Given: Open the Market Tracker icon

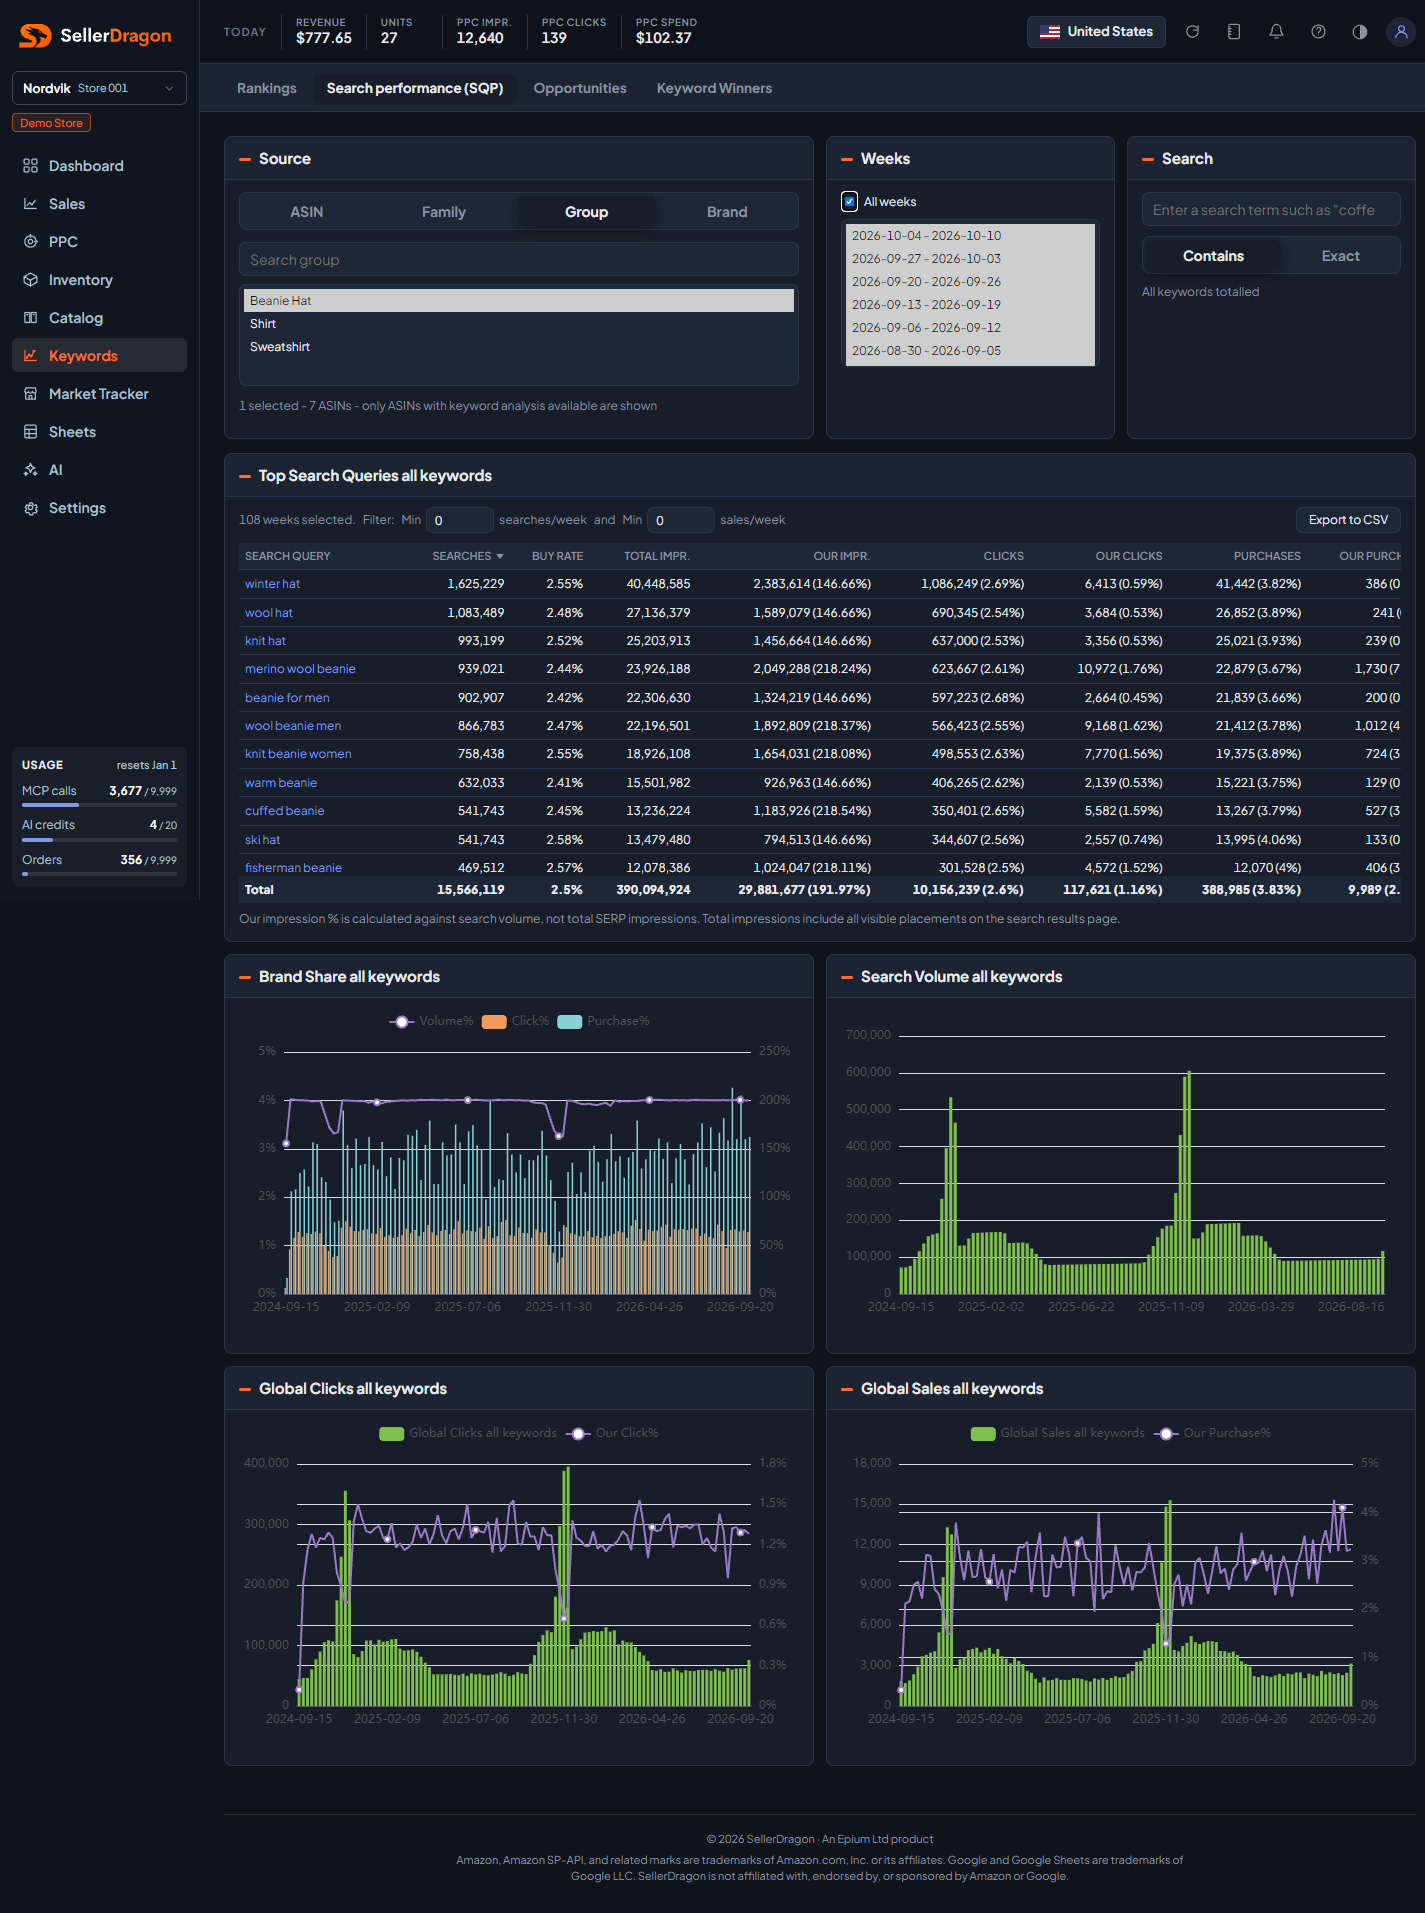Looking at the screenshot, I should click(31, 394).
